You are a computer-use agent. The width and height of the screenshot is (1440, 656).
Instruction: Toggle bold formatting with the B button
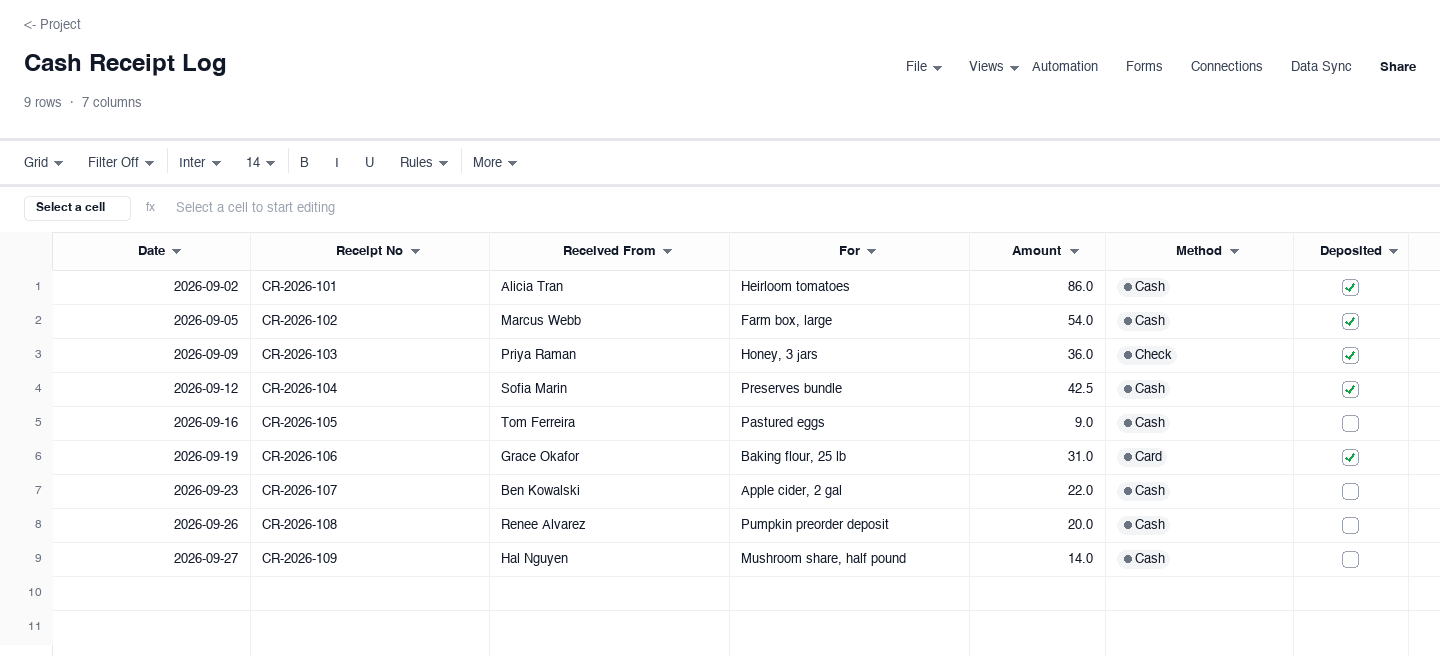[x=304, y=162]
